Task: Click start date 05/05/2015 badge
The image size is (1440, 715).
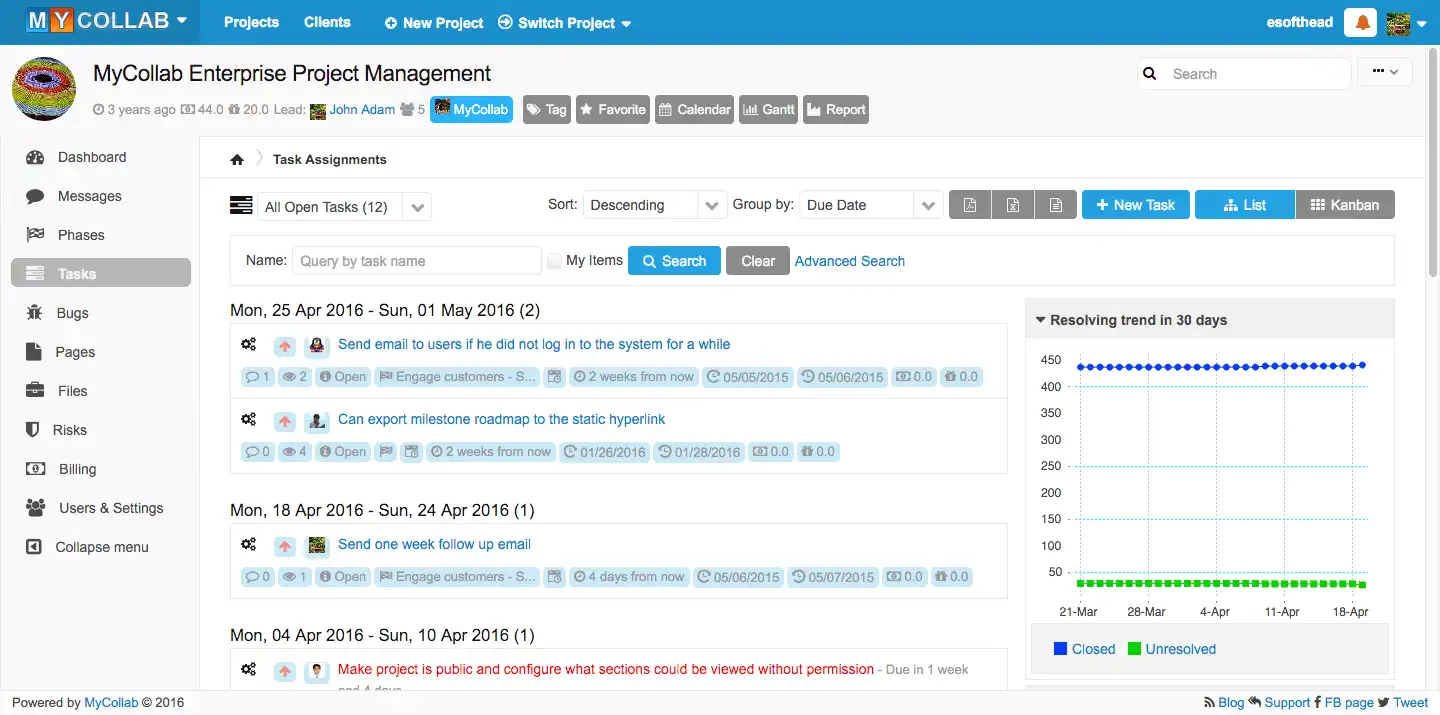Action: click(747, 377)
